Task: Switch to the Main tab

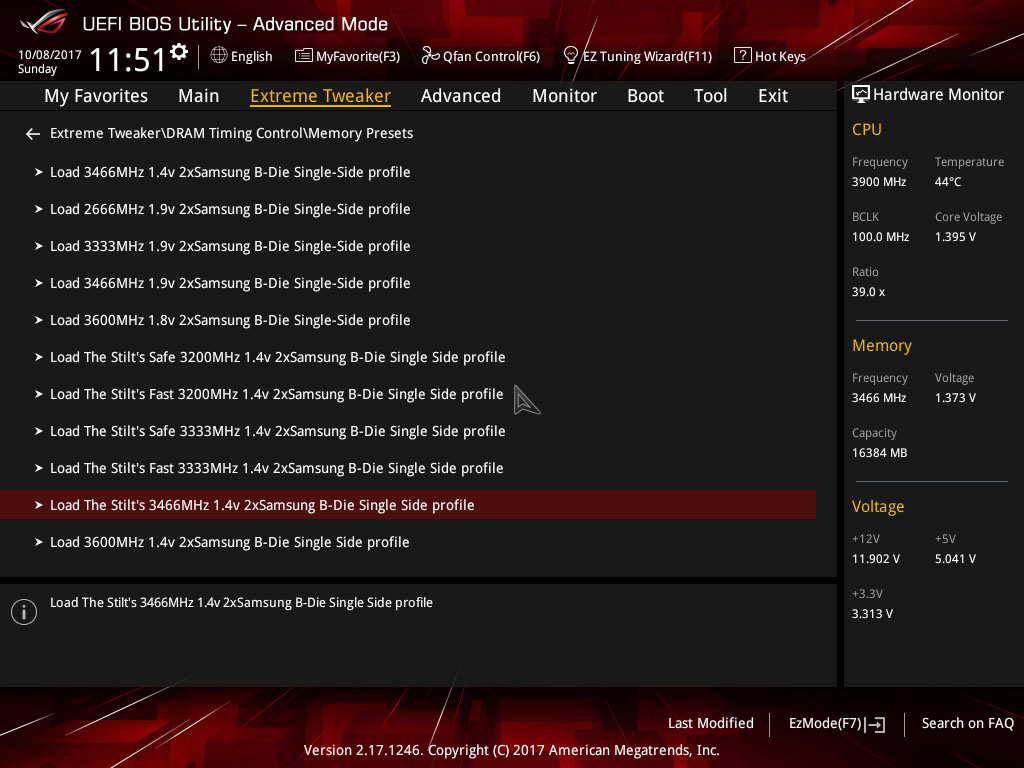Action: (199, 96)
